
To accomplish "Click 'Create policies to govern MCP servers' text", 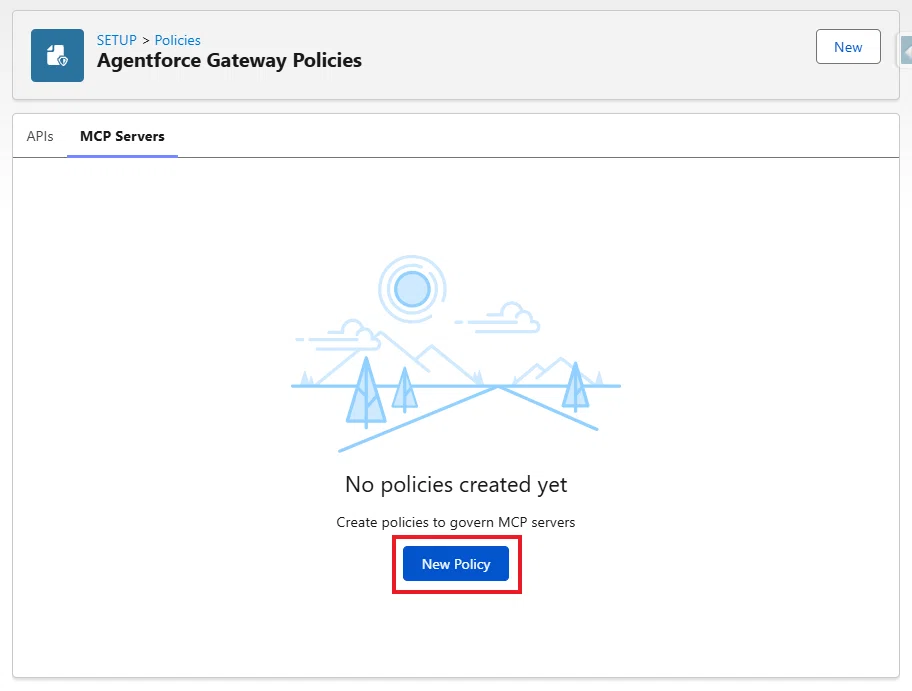I will pyautogui.click(x=455, y=522).
